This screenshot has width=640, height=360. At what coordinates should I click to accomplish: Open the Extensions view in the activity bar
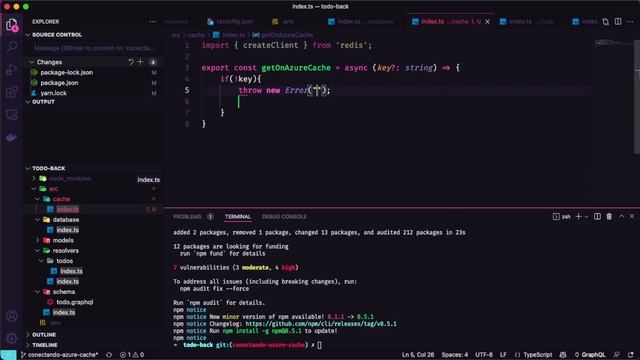coord(12,92)
